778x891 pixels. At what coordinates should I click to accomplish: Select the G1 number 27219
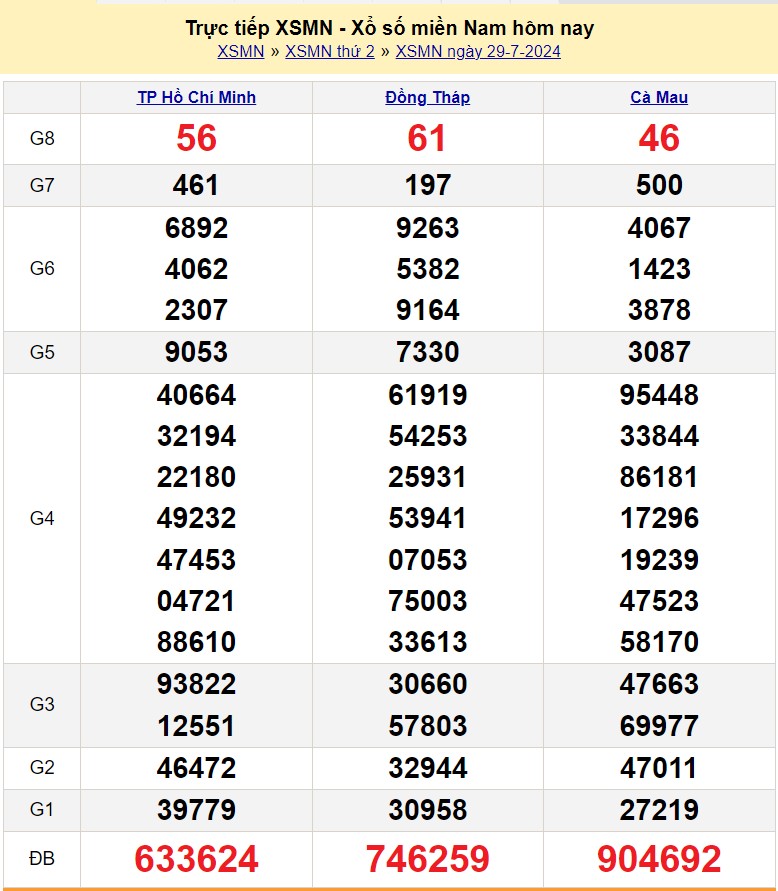[659, 810]
